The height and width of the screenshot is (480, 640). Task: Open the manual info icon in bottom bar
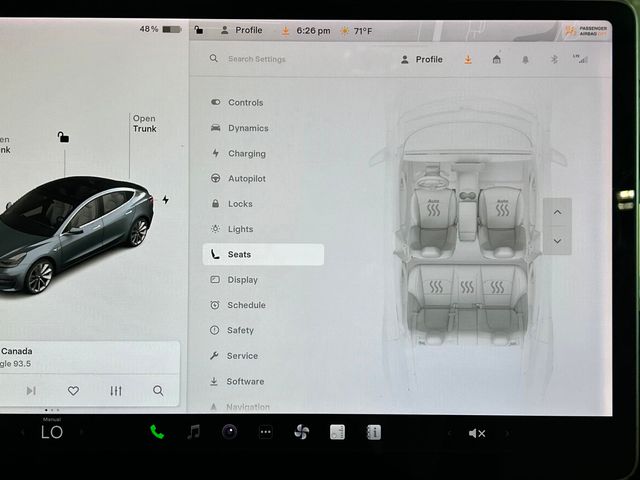click(374, 432)
